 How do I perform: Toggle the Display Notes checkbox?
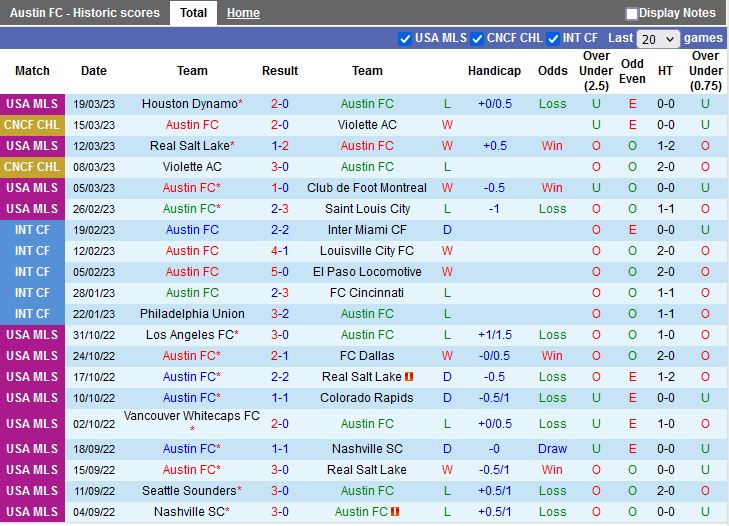click(x=631, y=13)
